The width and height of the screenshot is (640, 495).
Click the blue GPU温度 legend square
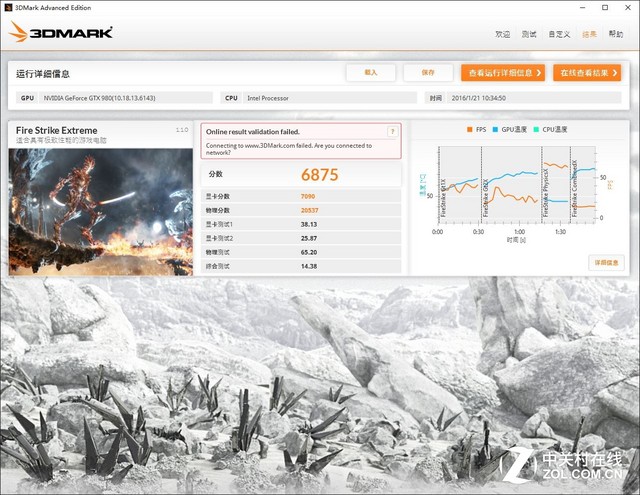tap(497, 130)
